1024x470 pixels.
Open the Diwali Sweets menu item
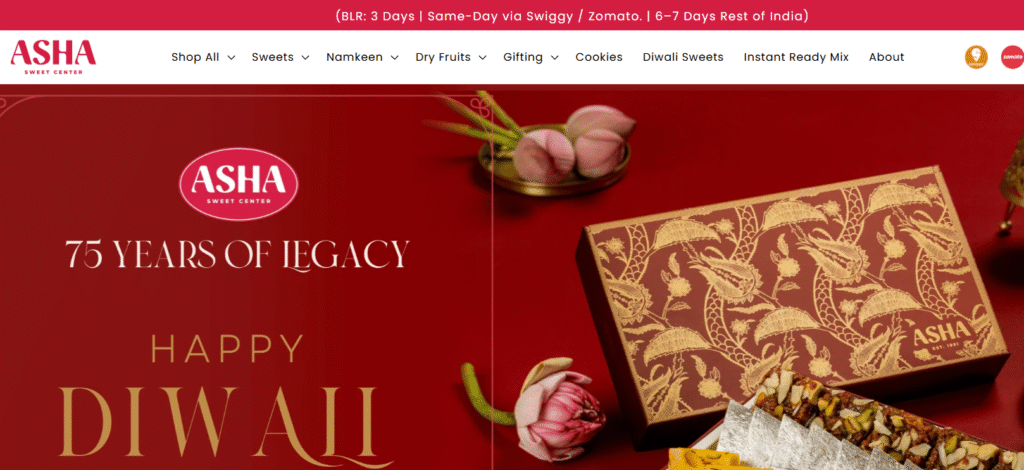[x=683, y=57]
